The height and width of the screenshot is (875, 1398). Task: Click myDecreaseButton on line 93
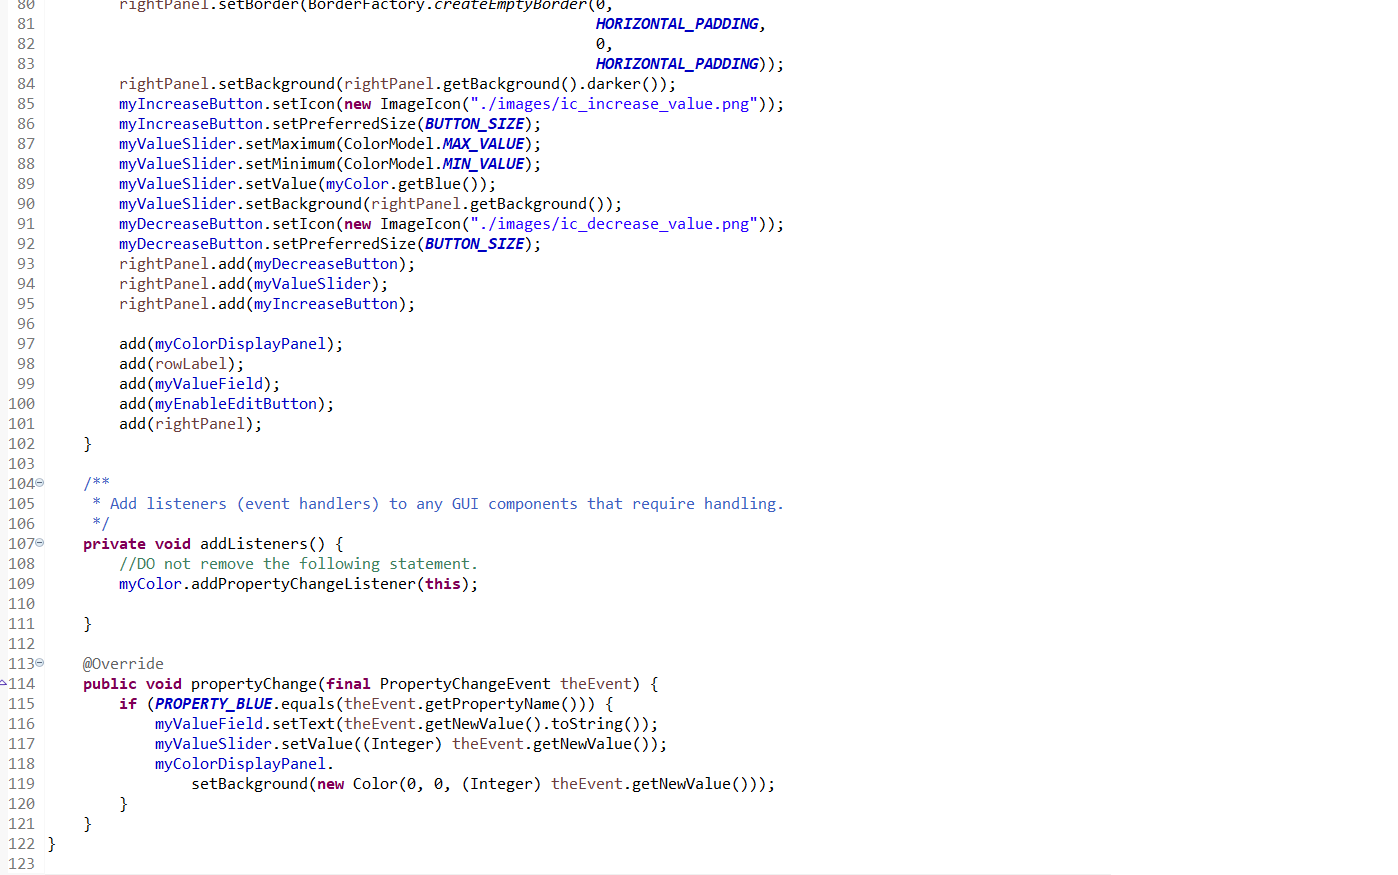click(326, 264)
